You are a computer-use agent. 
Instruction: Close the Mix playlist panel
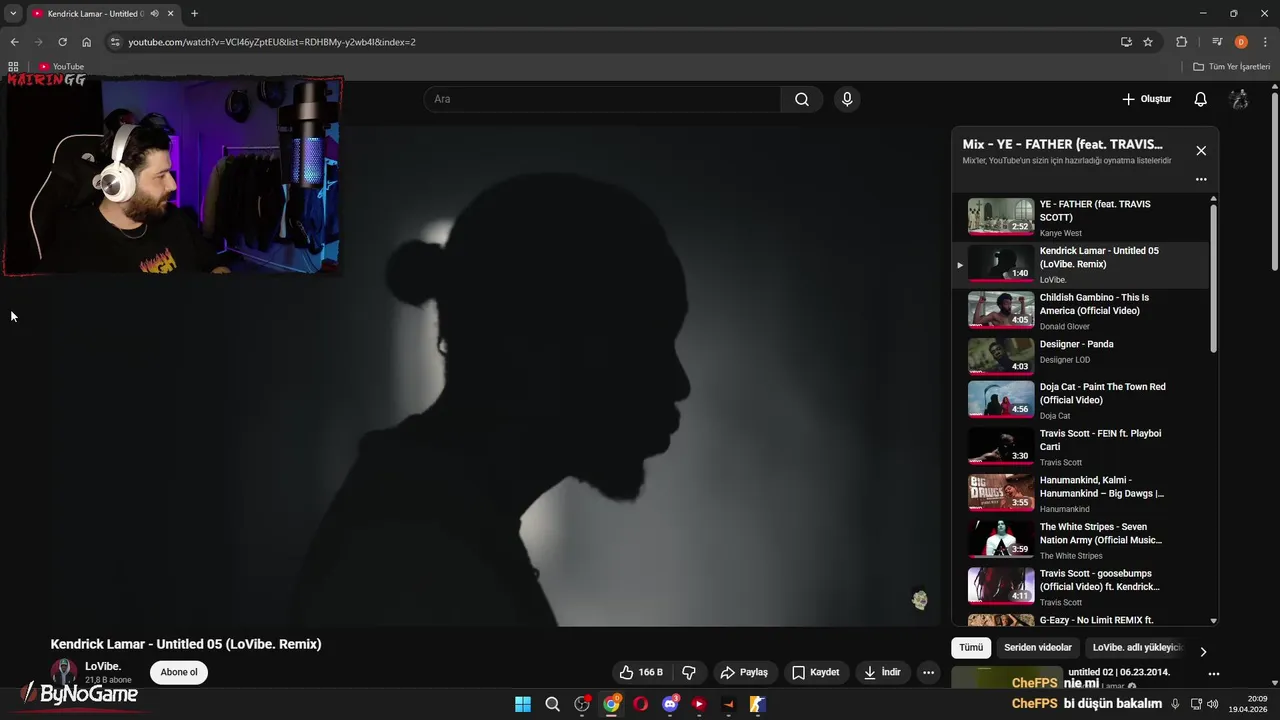coord(1201,151)
